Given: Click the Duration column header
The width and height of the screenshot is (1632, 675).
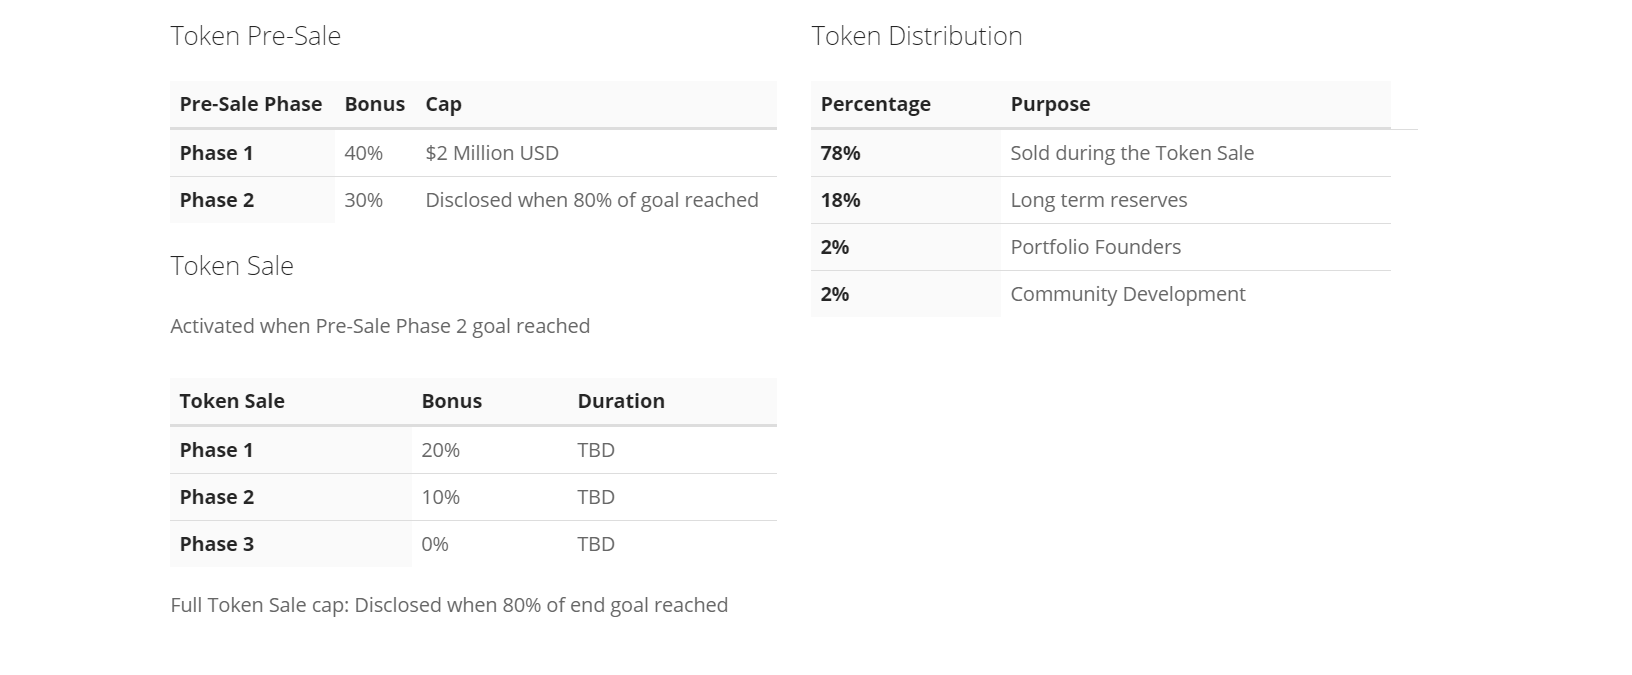Looking at the screenshot, I should (620, 401).
